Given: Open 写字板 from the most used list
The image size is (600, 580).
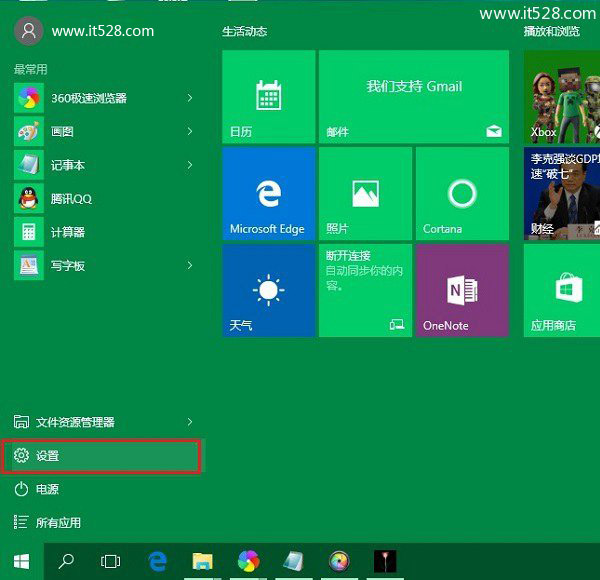Looking at the screenshot, I should click(x=104, y=266).
